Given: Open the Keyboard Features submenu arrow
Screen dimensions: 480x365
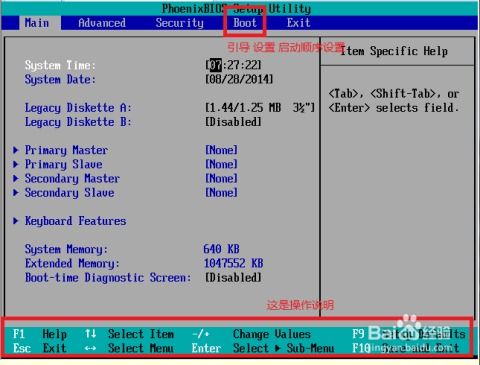Looking at the screenshot, I should pos(15,221).
